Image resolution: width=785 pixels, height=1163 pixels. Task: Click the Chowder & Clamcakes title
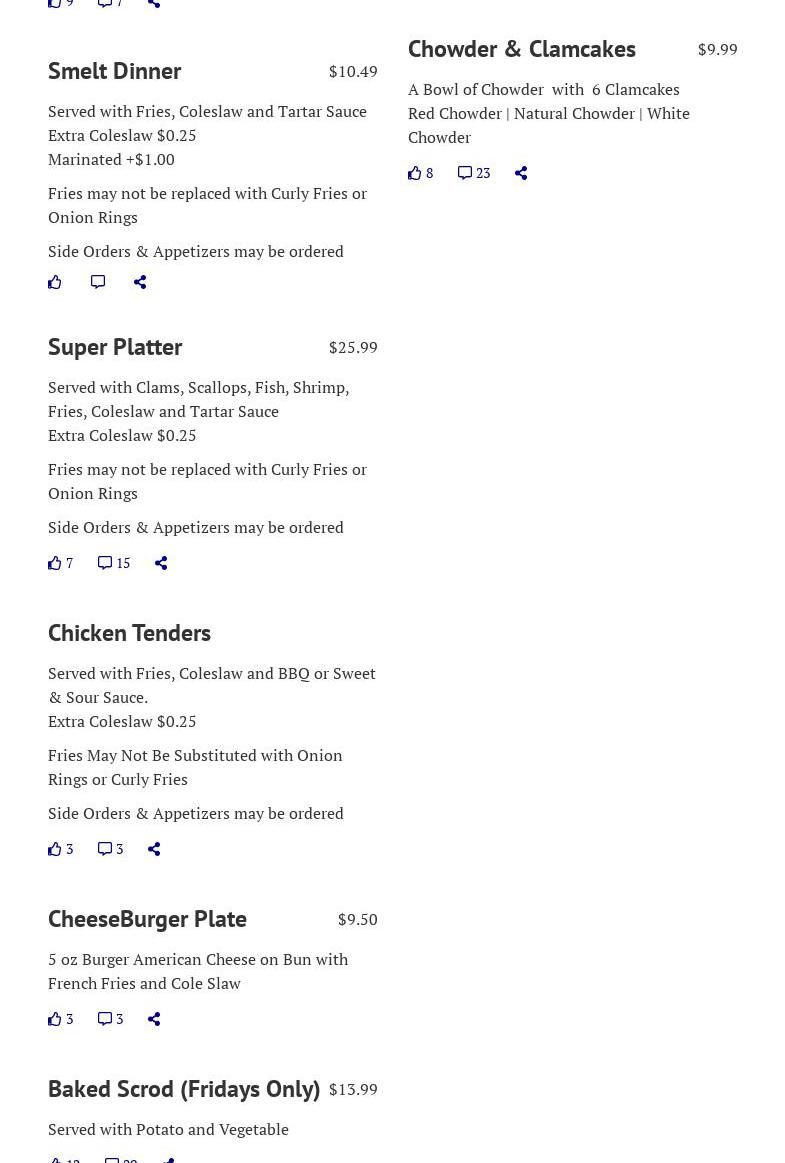pyautogui.click(x=521, y=49)
